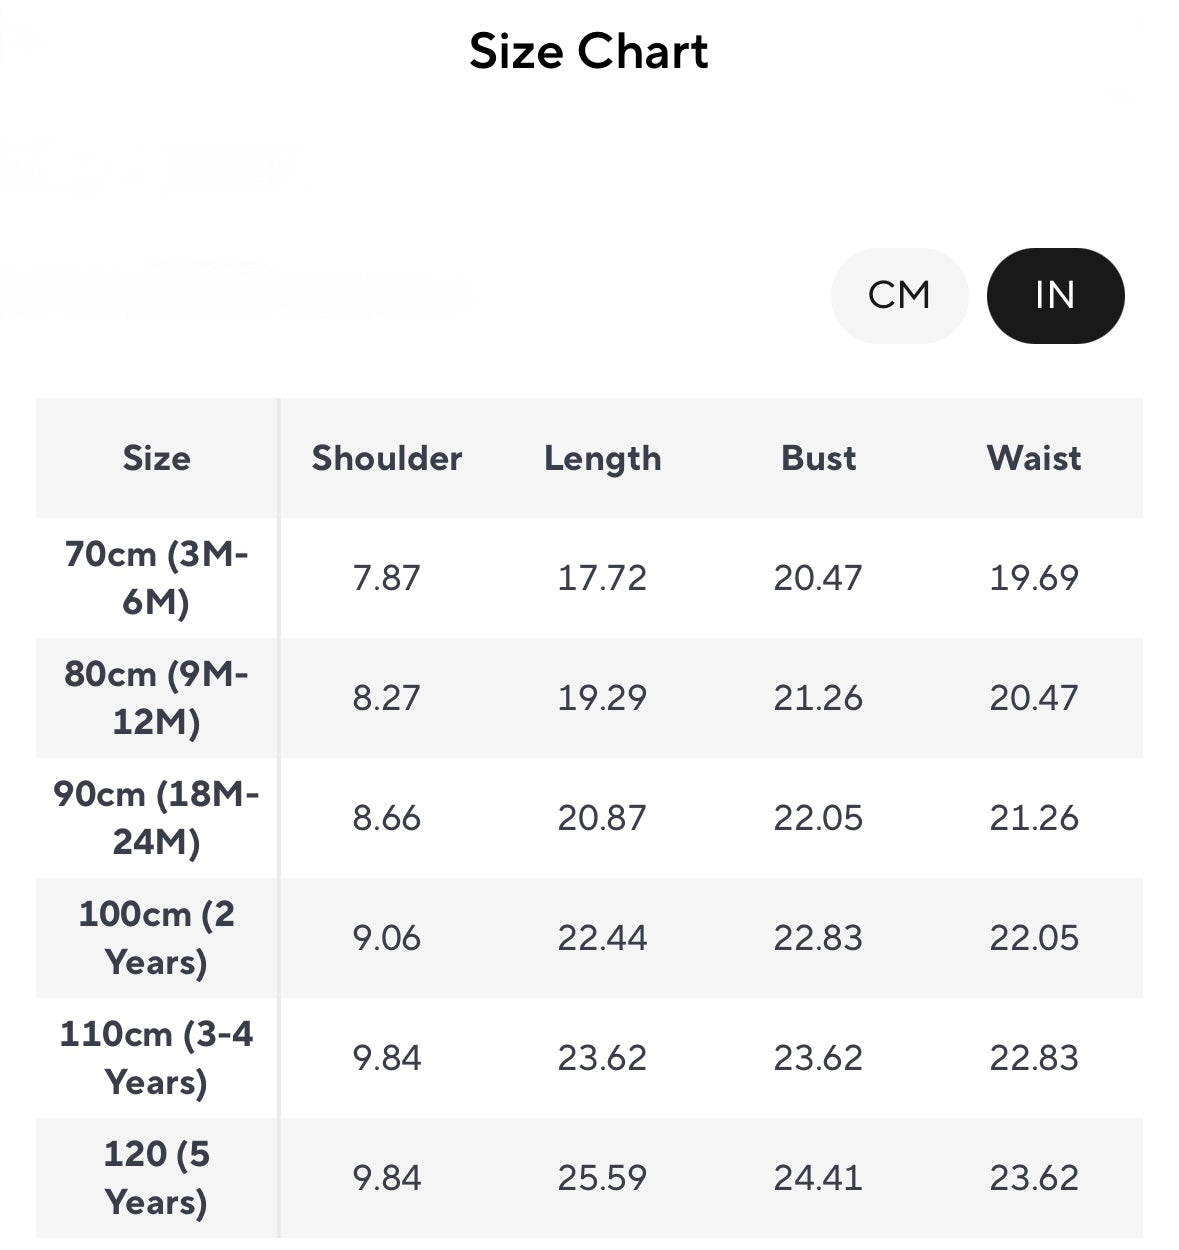Click length value 25.59
The image size is (1179, 1250).
[603, 1178]
